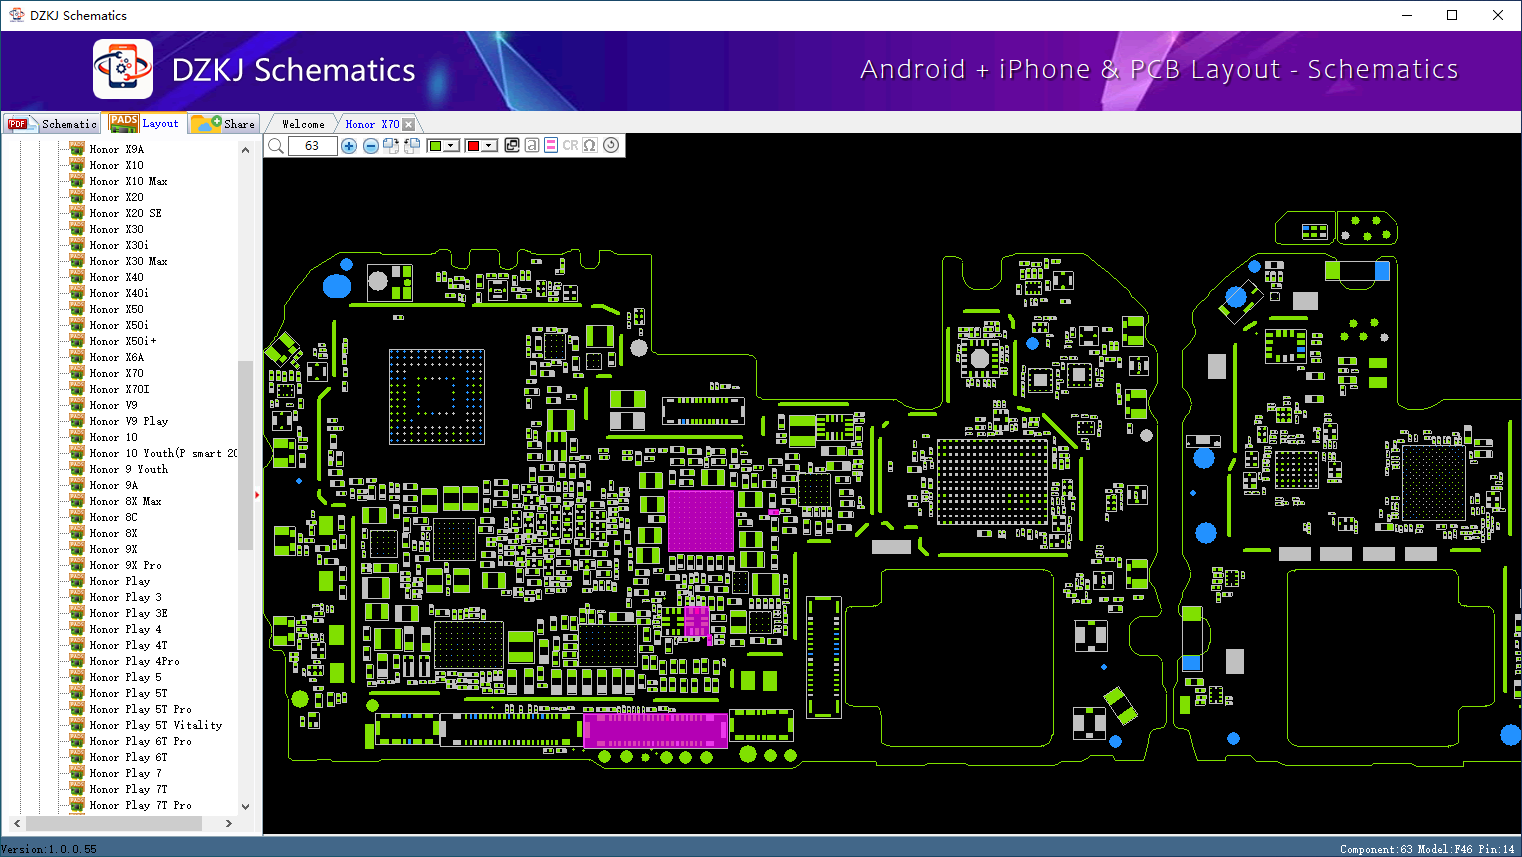Toggle the letter 'a' text display icon
This screenshot has height=857, width=1522.
pos(532,145)
